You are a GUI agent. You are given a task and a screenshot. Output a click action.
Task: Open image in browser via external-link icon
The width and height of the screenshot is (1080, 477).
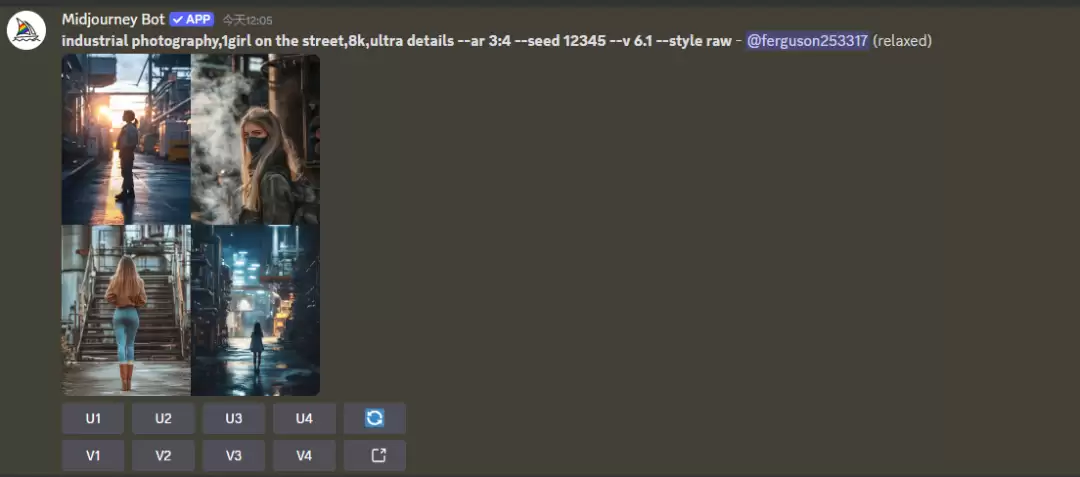(374, 456)
